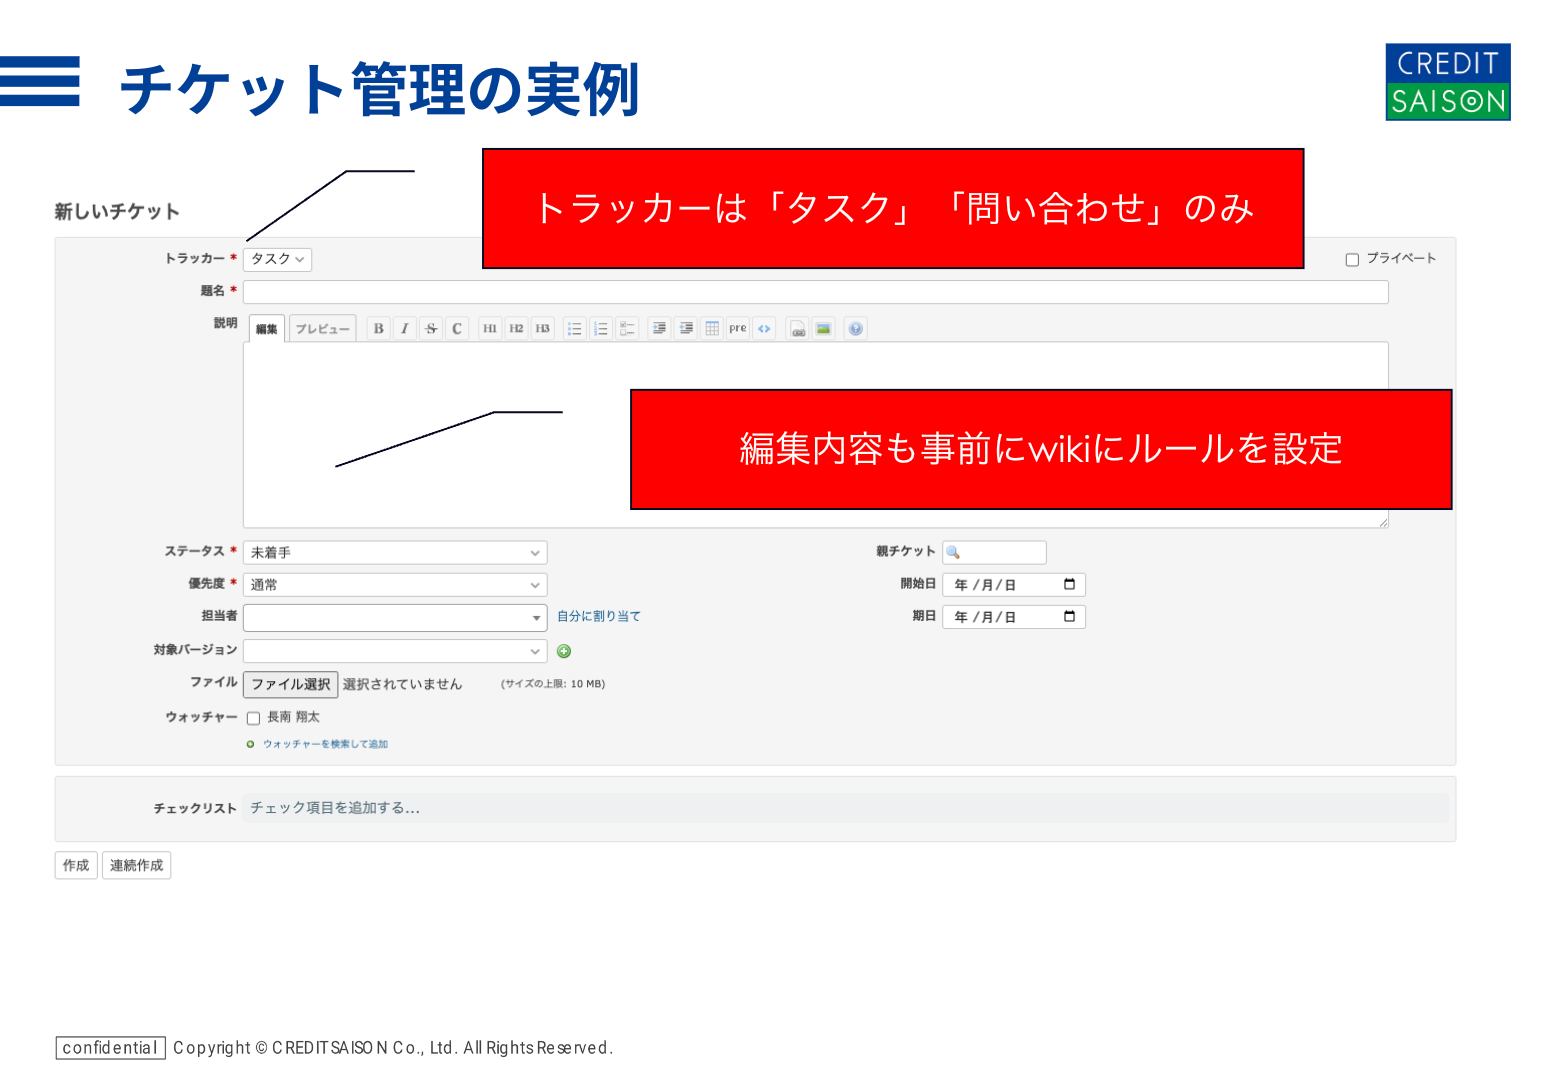Insert a bulleted list in the description
Screen dimensions: 1553x1081
[x=574, y=329]
